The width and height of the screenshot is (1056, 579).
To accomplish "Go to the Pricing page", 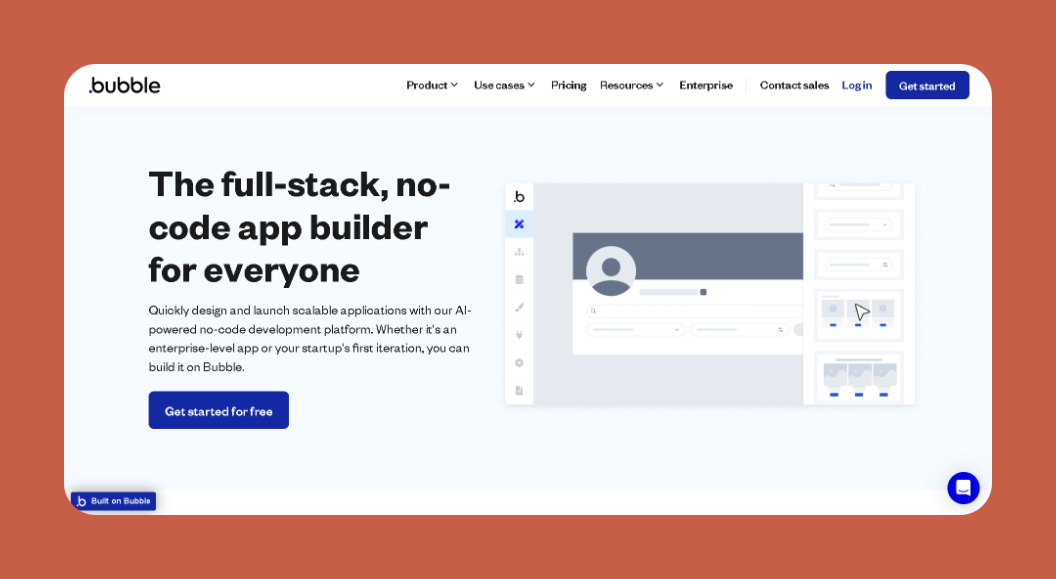I will tap(568, 85).
